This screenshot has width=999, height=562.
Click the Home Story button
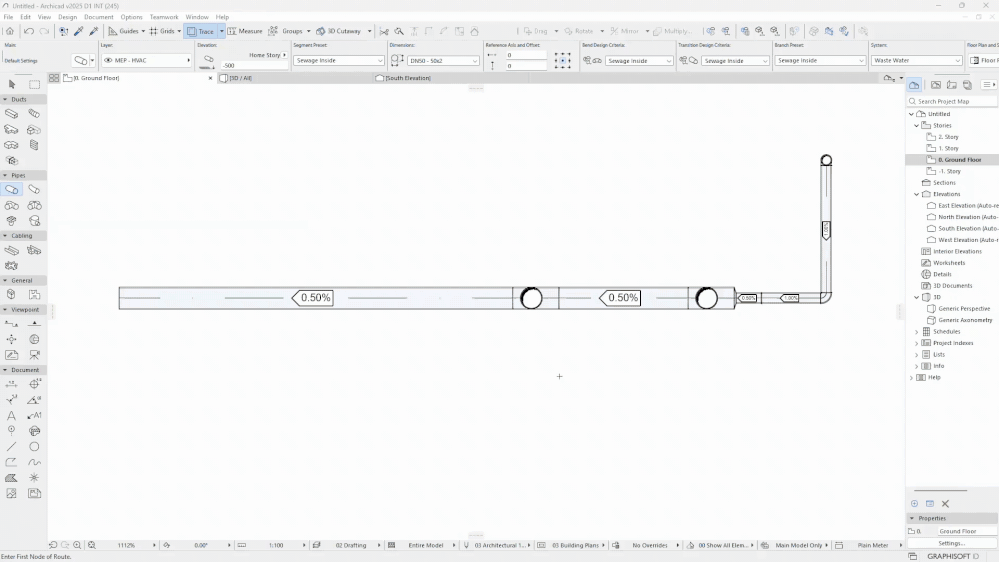pyautogui.click(x=266, y=55)
